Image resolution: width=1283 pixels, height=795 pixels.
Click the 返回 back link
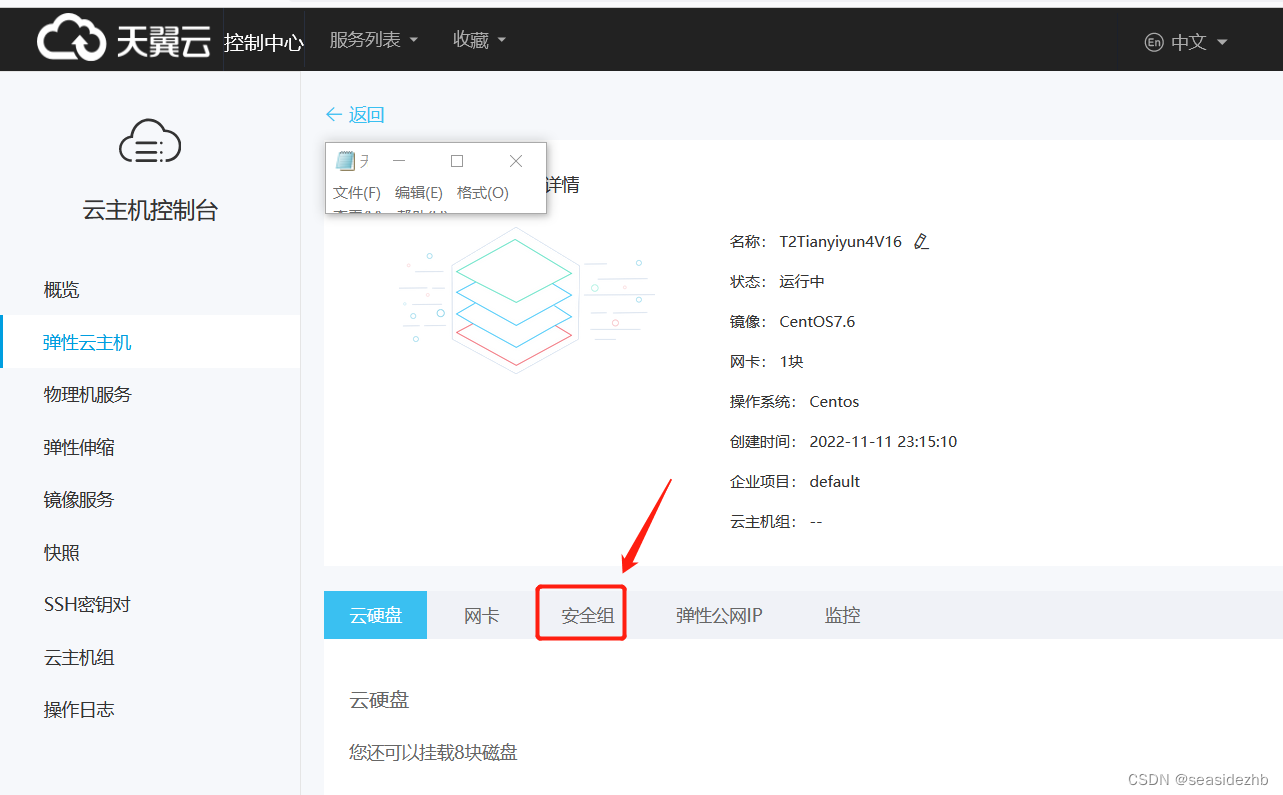tap(355, 114)
